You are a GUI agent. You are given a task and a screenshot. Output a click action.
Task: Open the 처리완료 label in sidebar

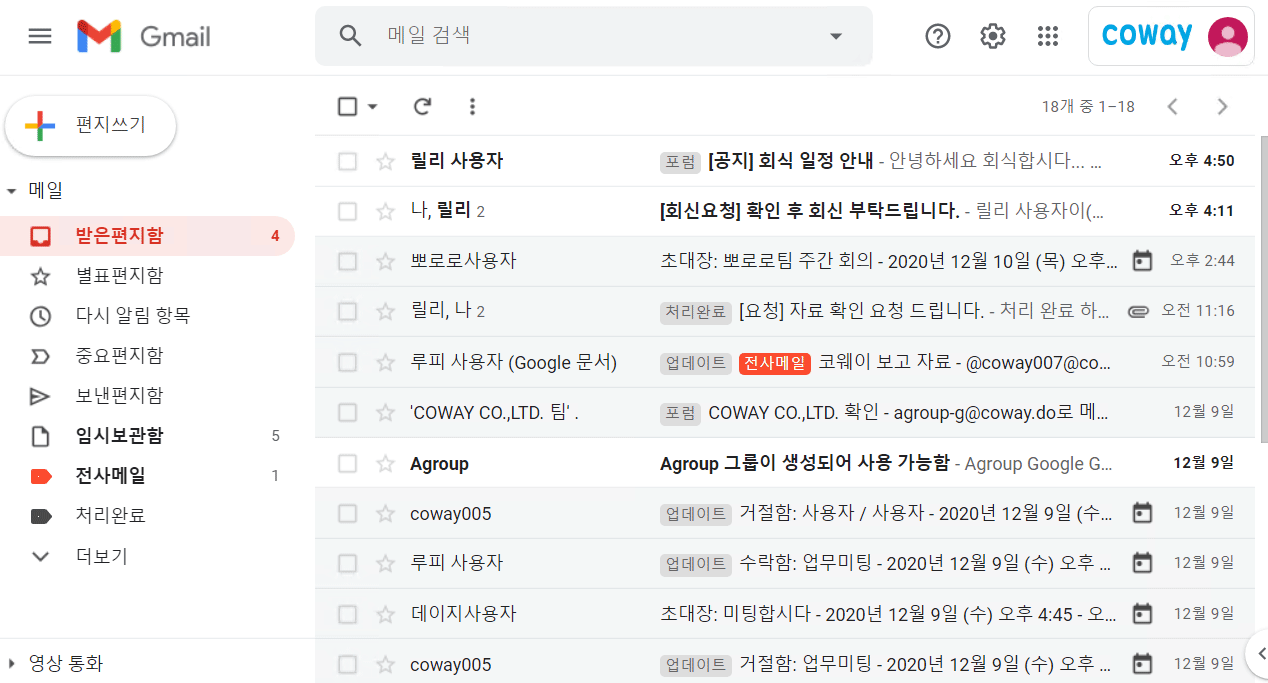click(x=148, y=516)
